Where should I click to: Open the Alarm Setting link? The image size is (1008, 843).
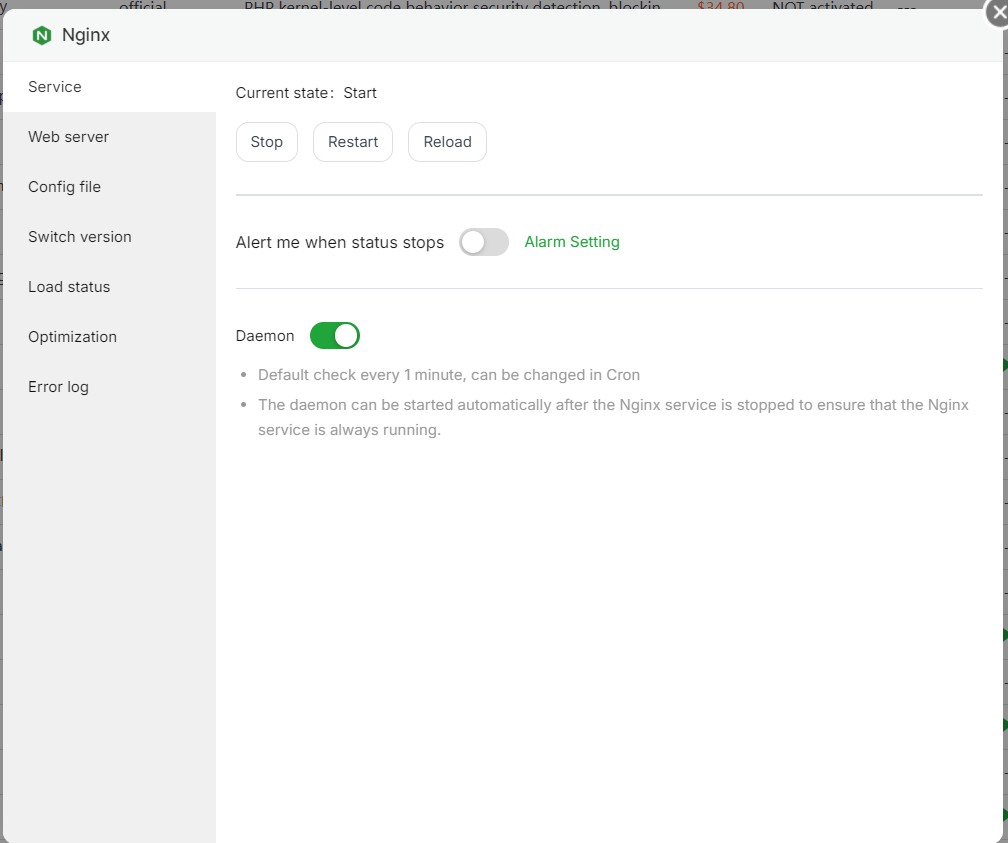coord(572,242)
